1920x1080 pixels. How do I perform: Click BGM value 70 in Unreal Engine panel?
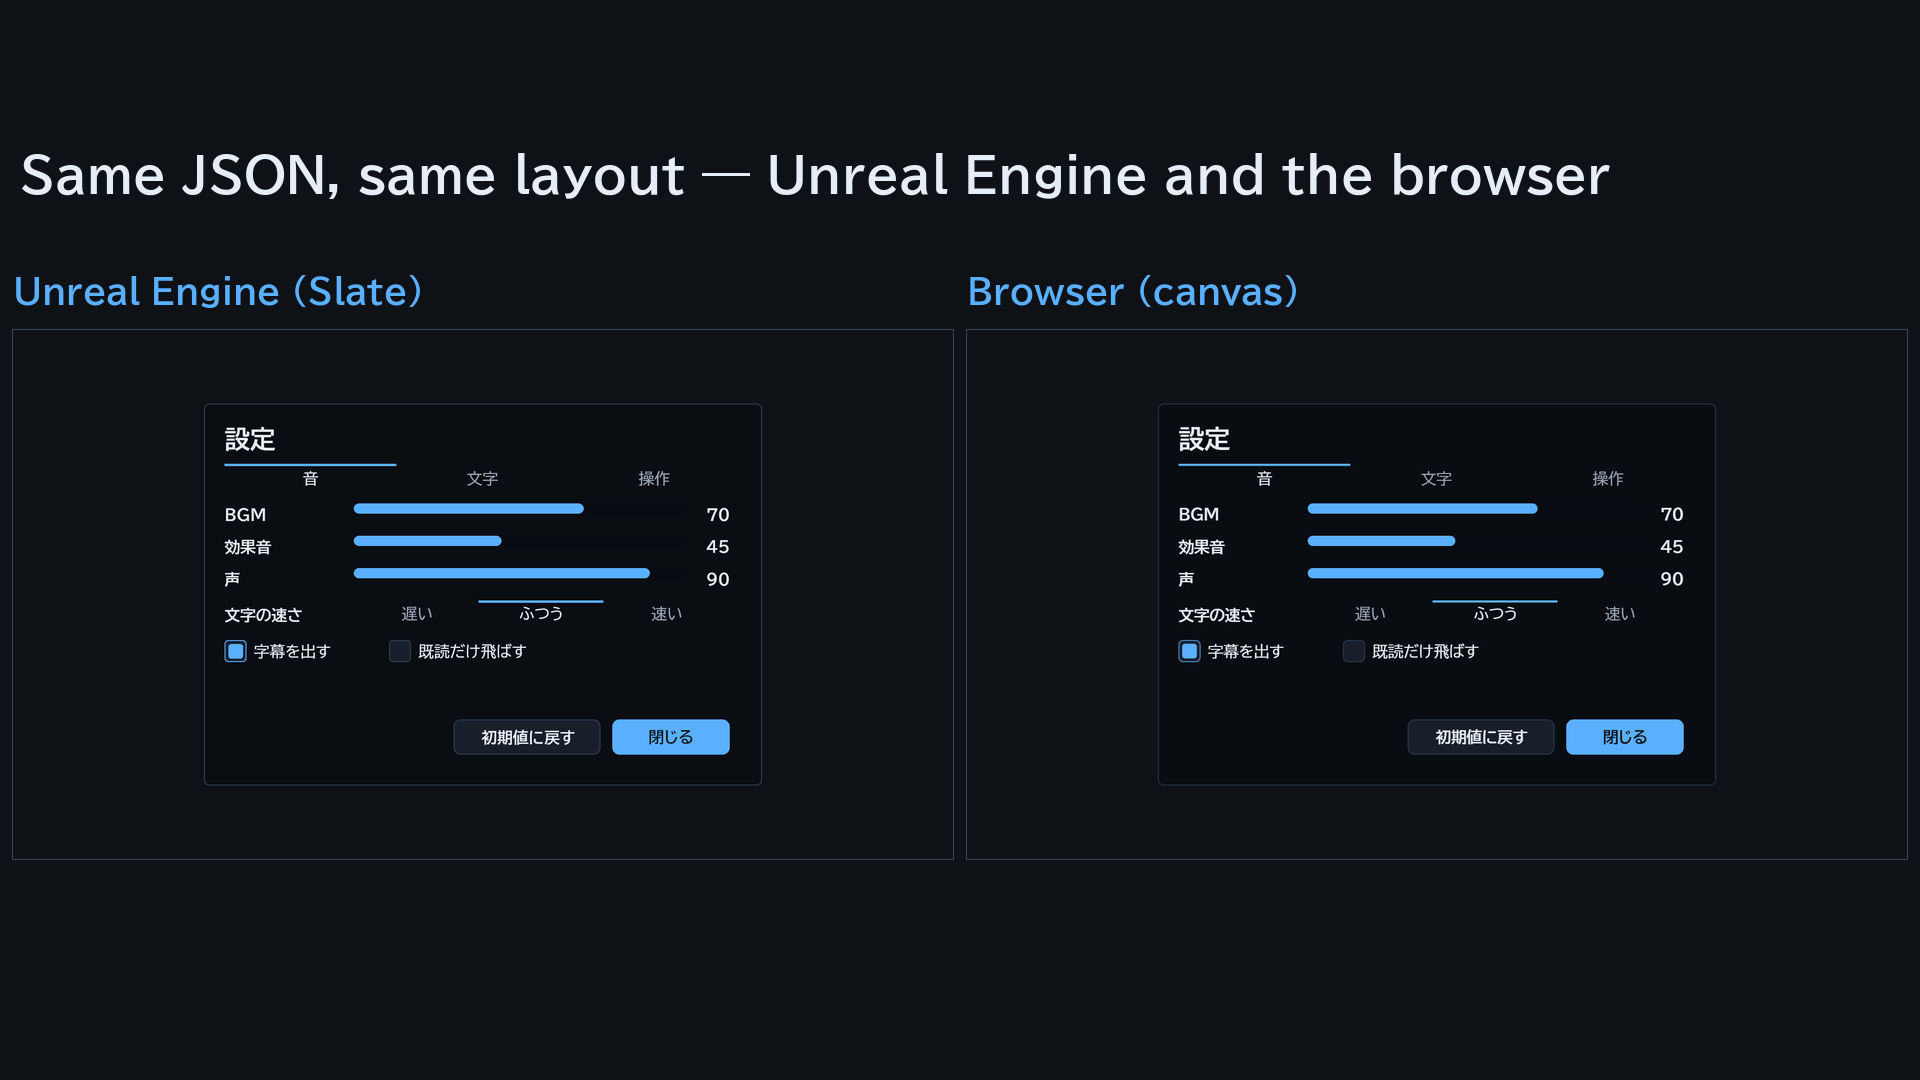click(718, 515)
